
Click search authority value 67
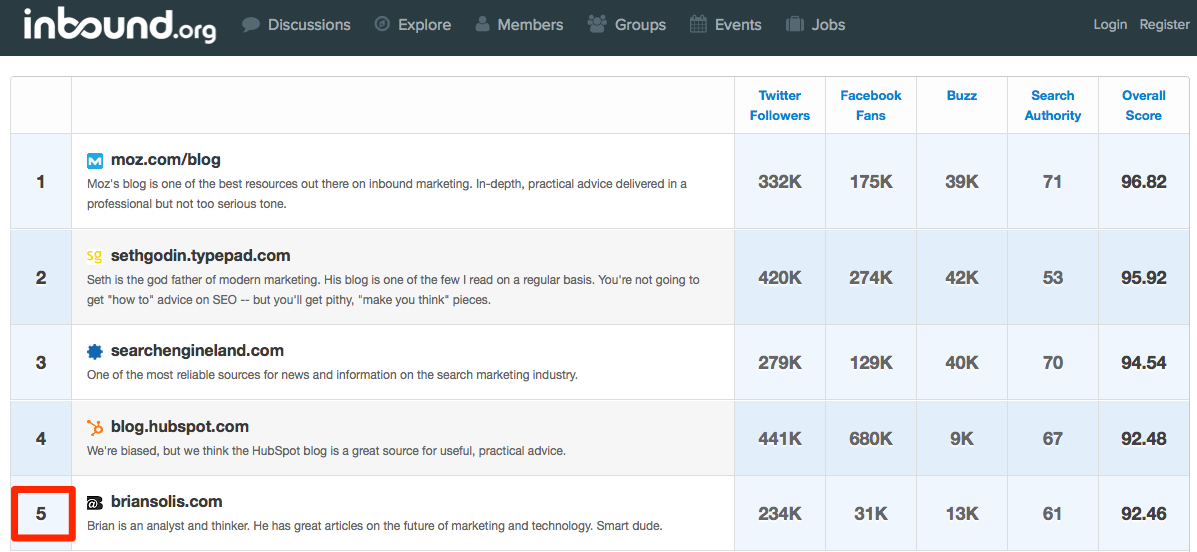pyautogui.click(x=1053, y=438)
